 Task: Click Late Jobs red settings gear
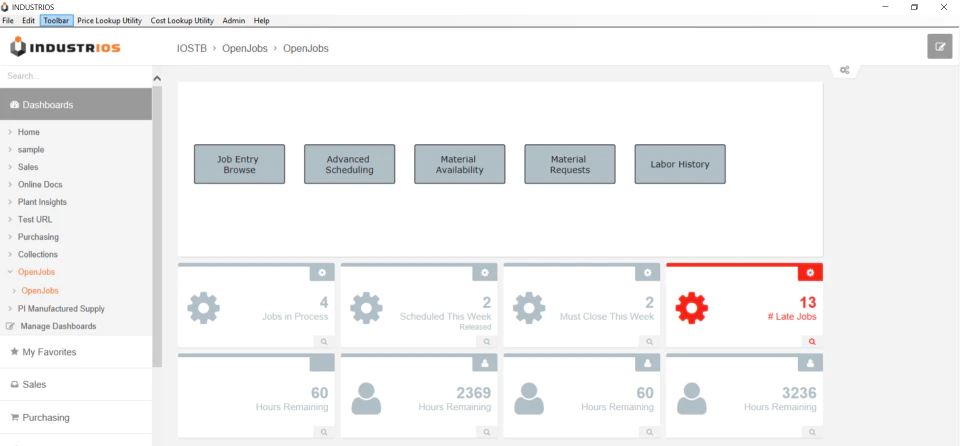coord(811,273)
